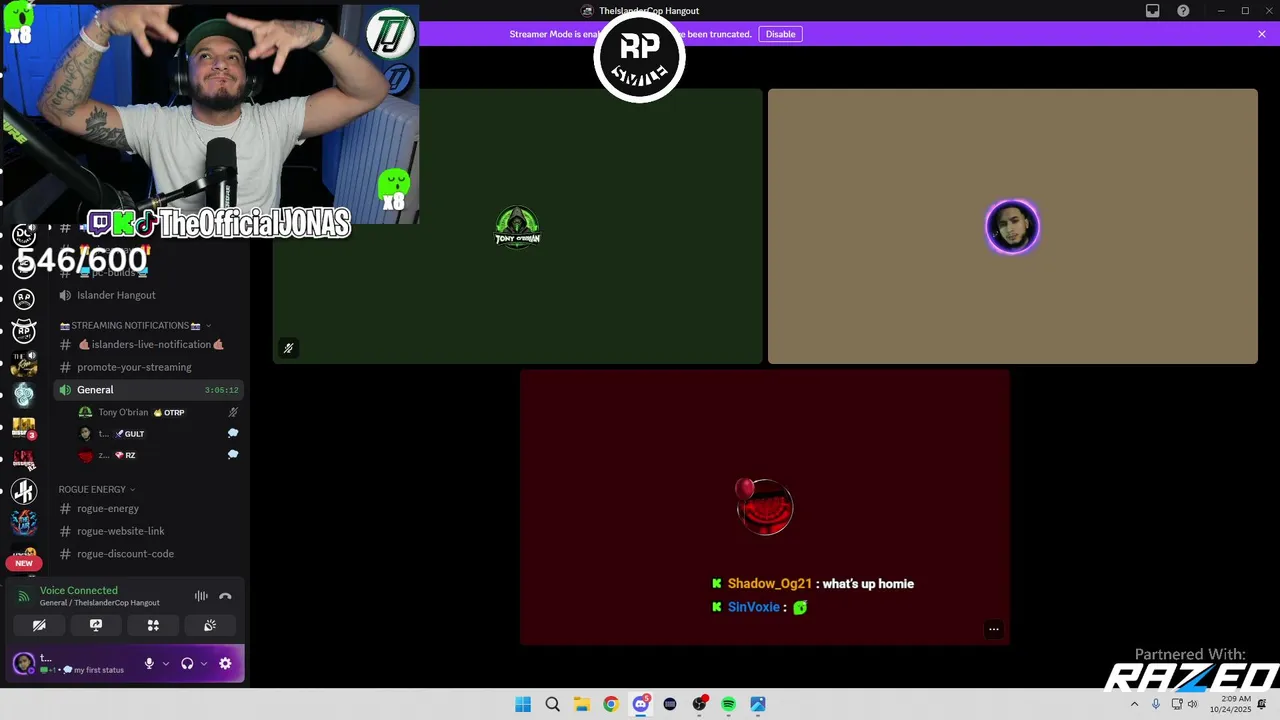Open the server icon with the 3 badge

(x=24, y=427)
